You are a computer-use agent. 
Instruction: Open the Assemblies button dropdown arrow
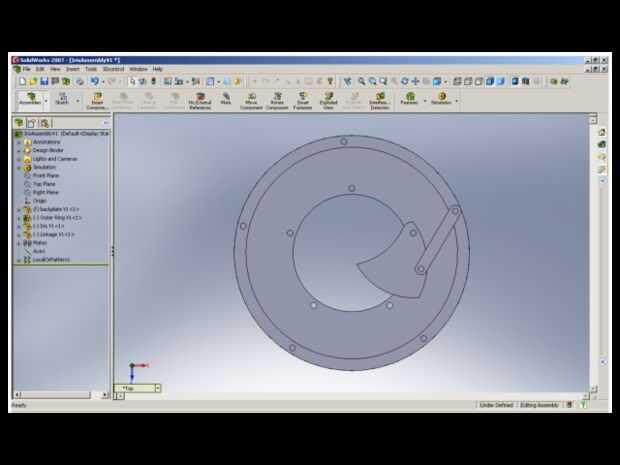click(x=46, y=101)
